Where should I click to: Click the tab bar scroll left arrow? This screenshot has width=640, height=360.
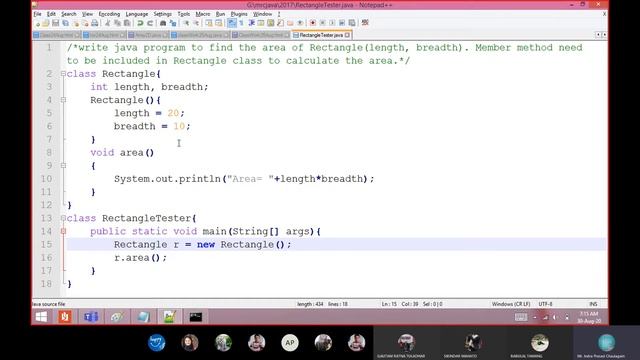598,35
